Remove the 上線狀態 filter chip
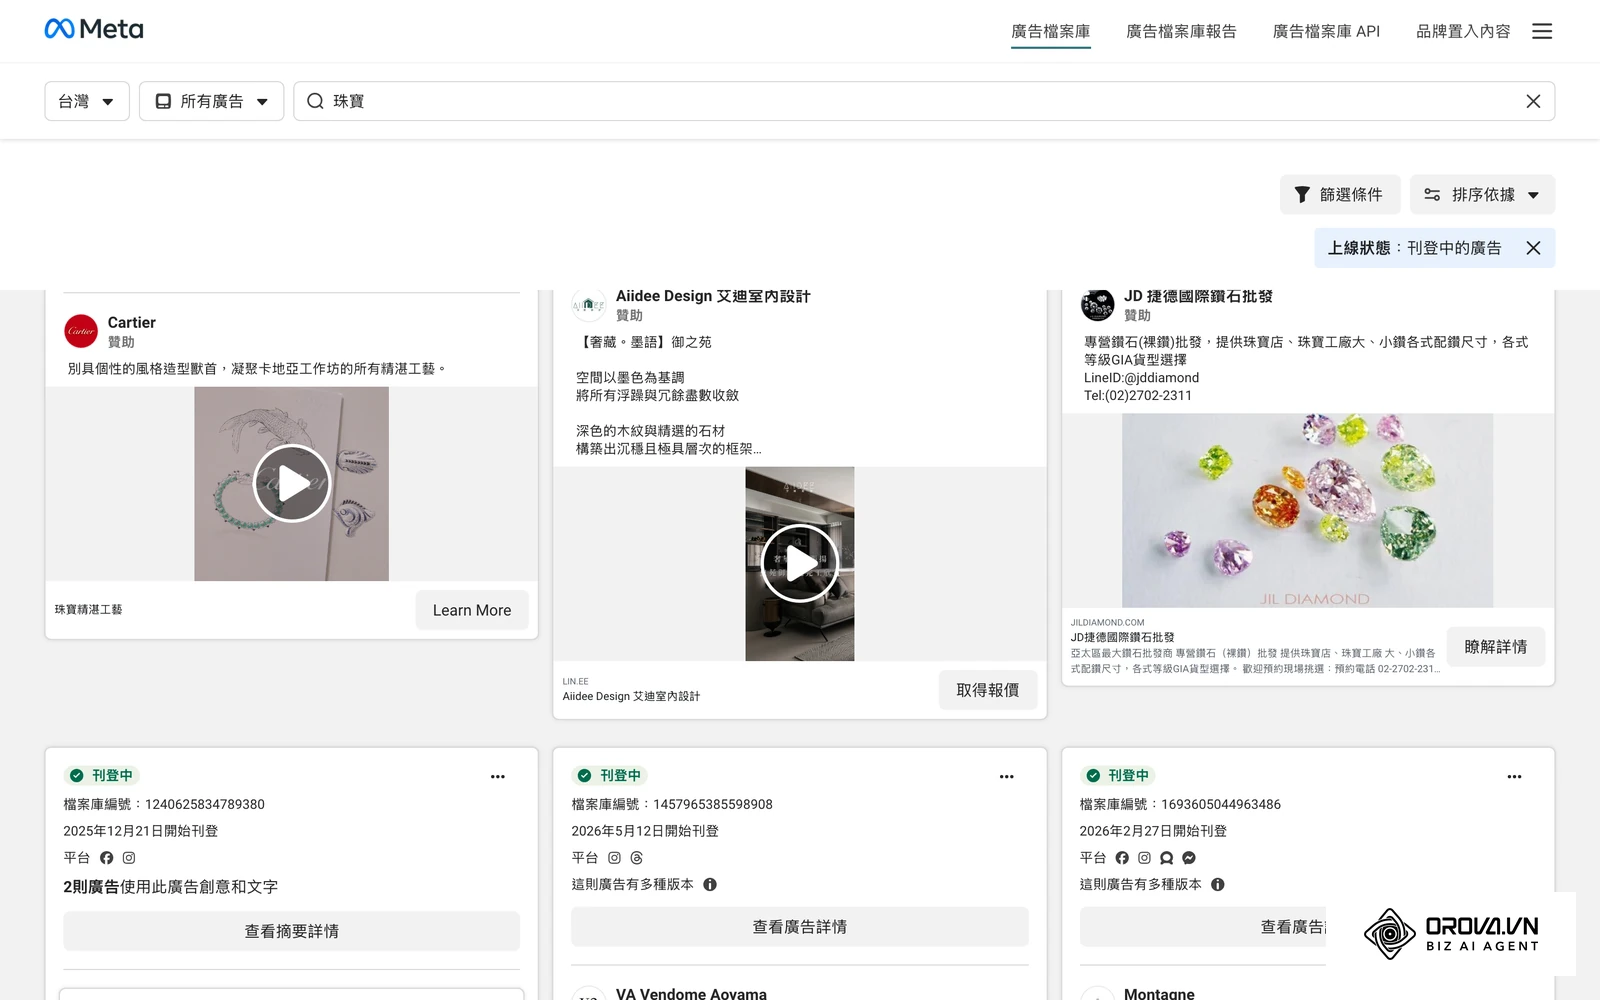This screenshot has height=1000, width=1600. coord(1533,248)
